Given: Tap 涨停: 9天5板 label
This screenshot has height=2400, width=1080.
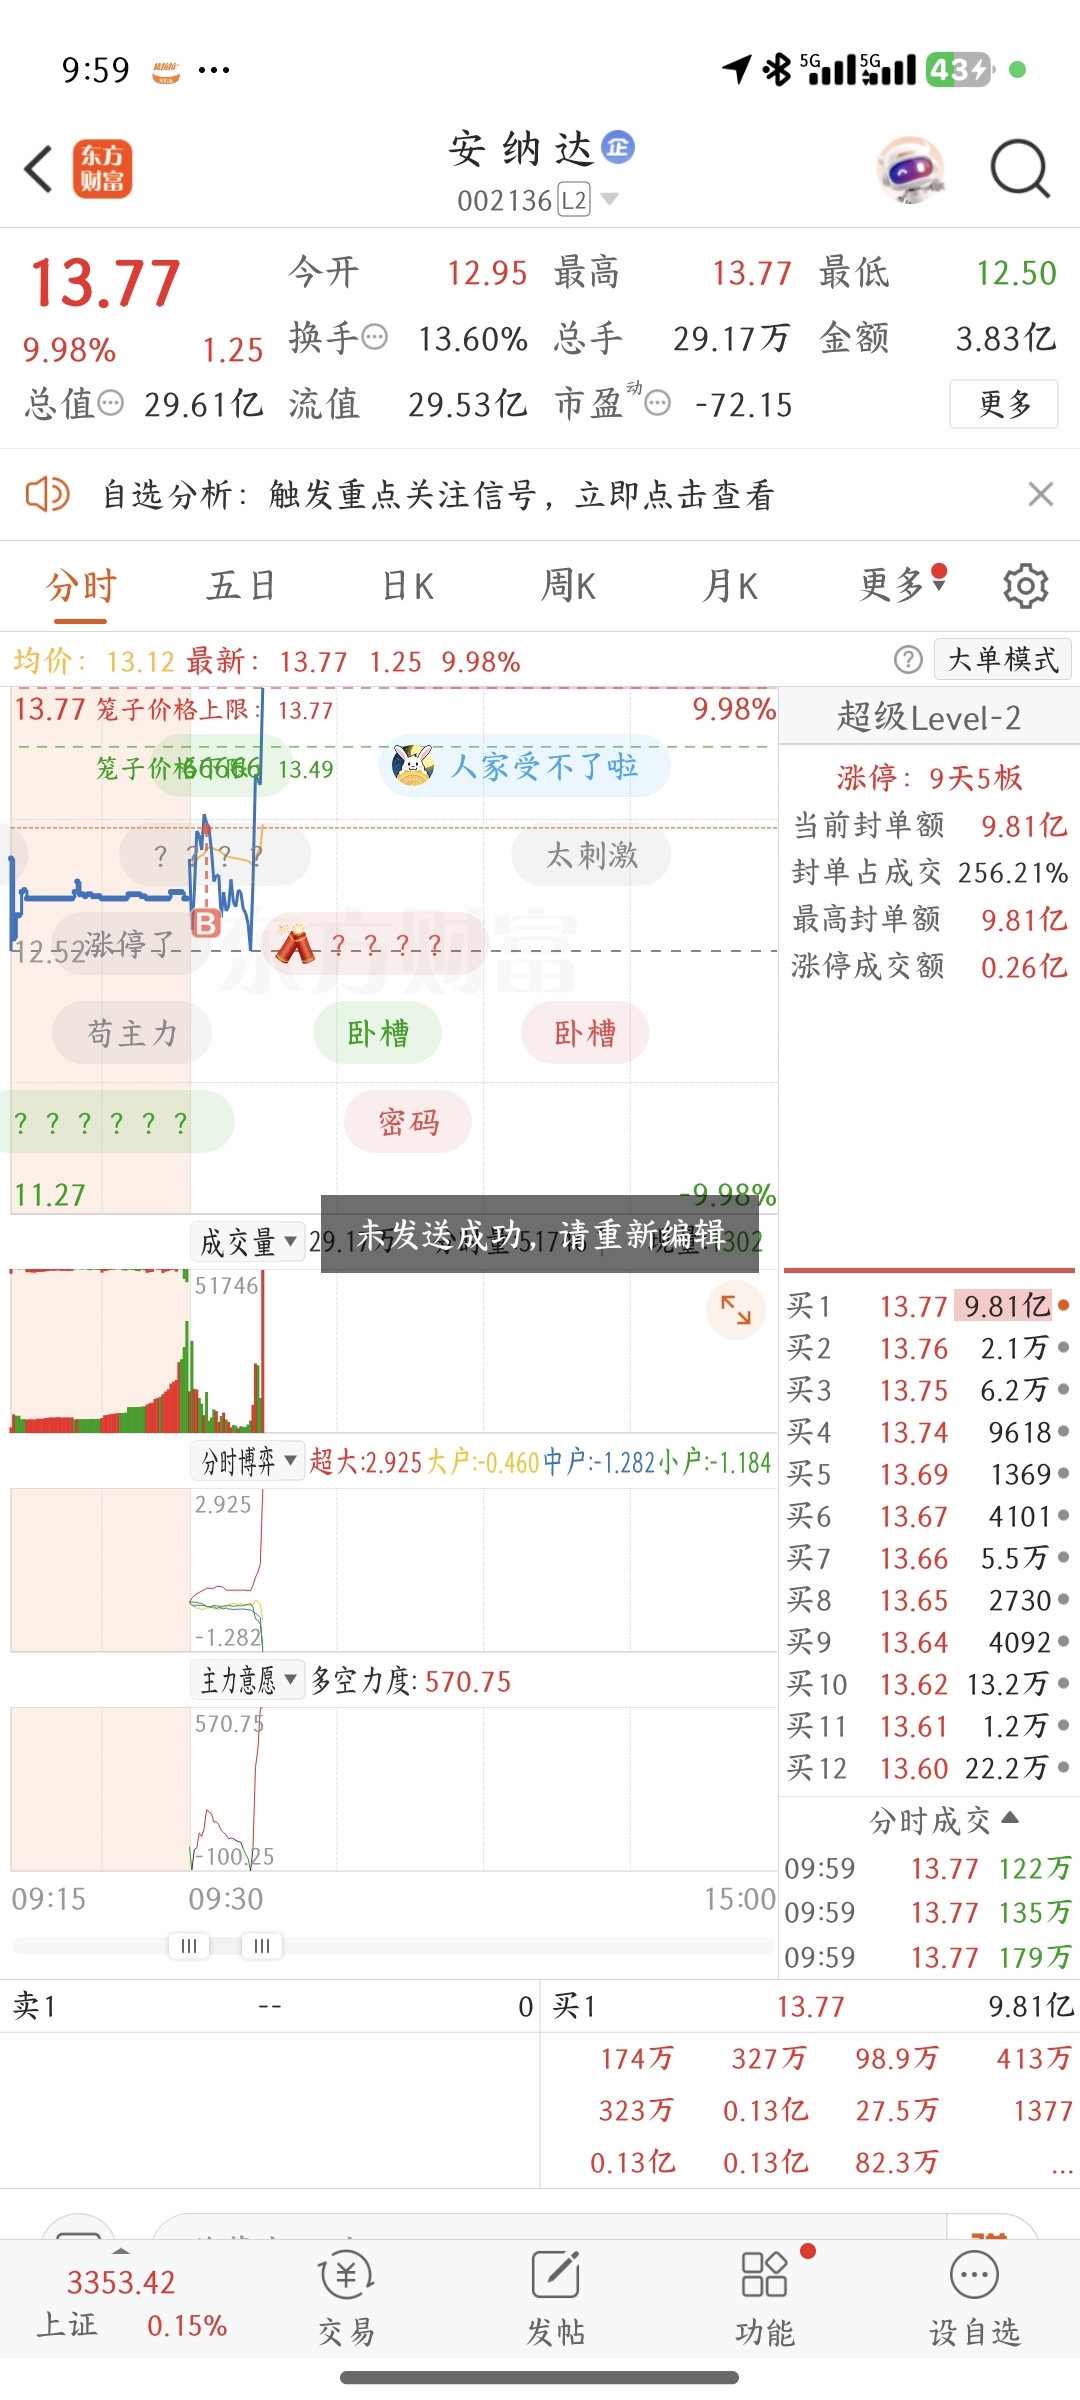Looking at the screenshot, I should click(929, 777).
